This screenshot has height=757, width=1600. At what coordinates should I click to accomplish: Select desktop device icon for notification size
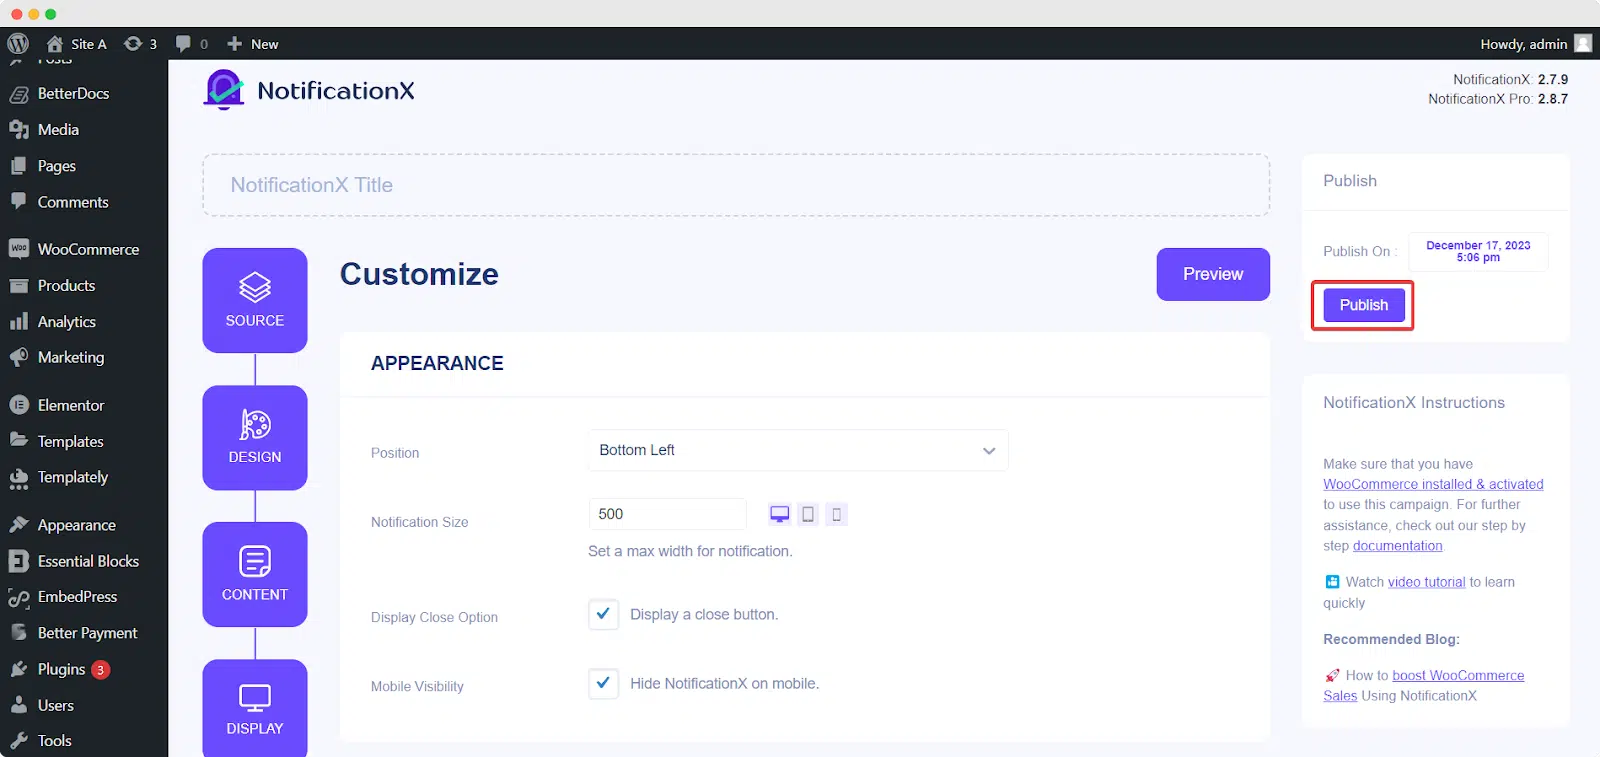click(780, 514)
